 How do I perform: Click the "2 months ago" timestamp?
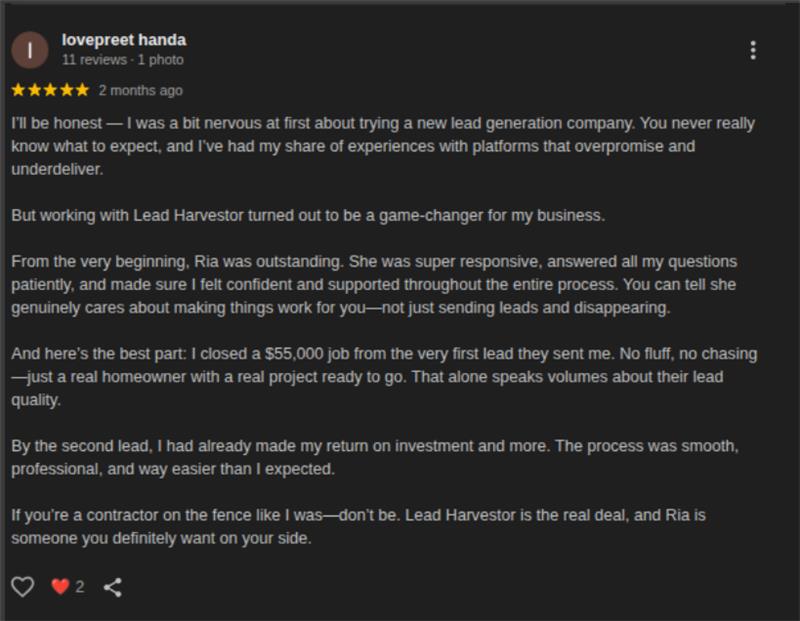click(140, 90)
